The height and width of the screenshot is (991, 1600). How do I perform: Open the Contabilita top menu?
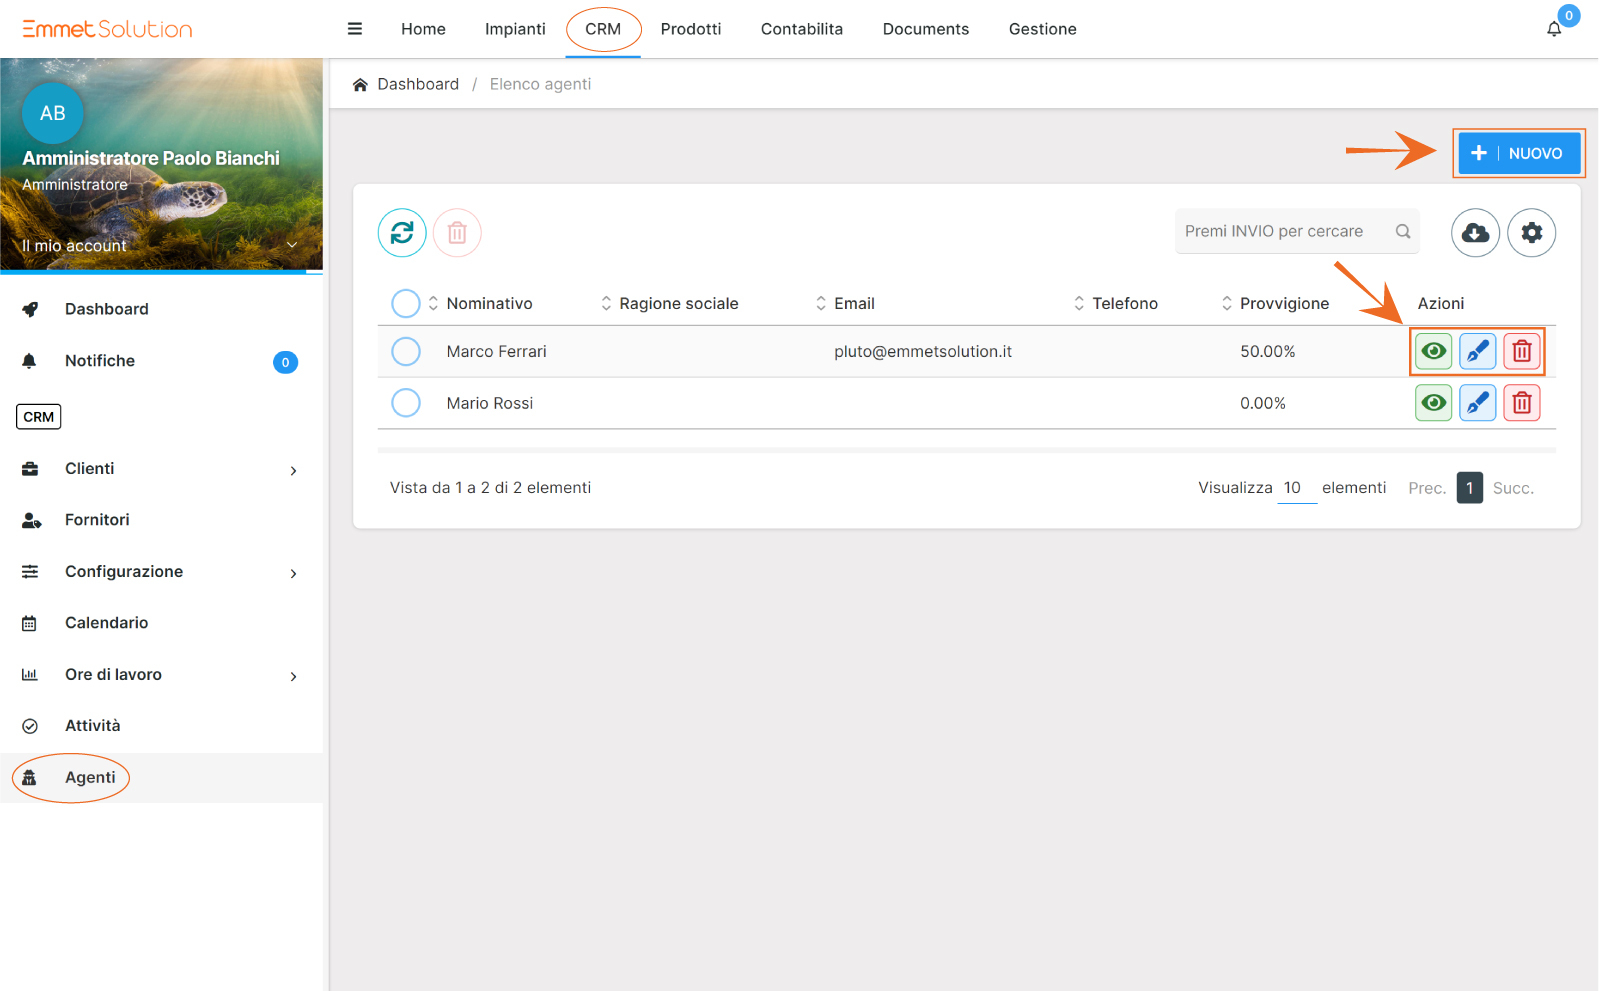click(801, 29)
